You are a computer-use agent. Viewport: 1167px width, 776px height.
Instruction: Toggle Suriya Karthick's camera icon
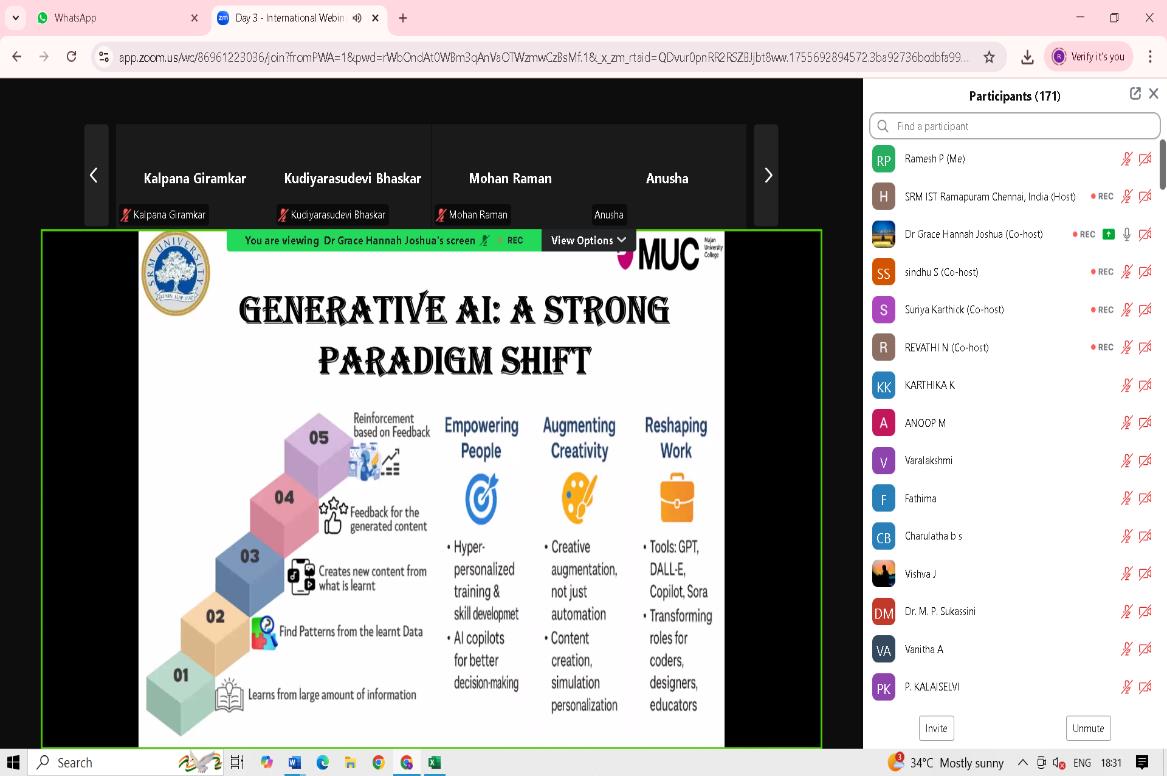click(x=1145, y=310)
